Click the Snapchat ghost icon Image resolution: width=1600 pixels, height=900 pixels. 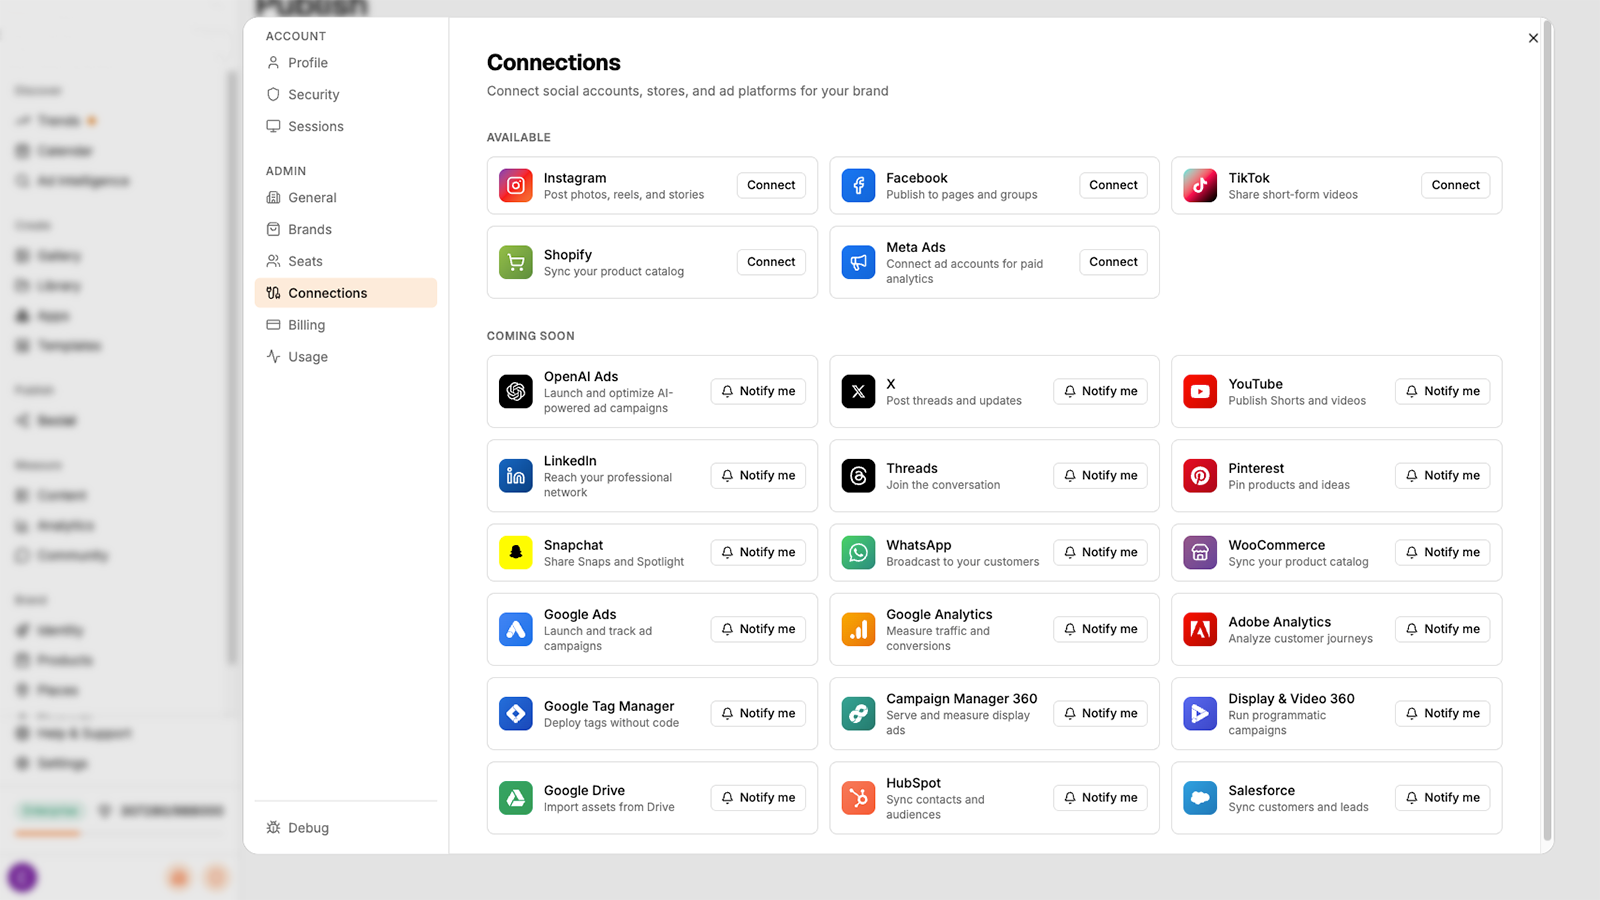pos(516,552)
